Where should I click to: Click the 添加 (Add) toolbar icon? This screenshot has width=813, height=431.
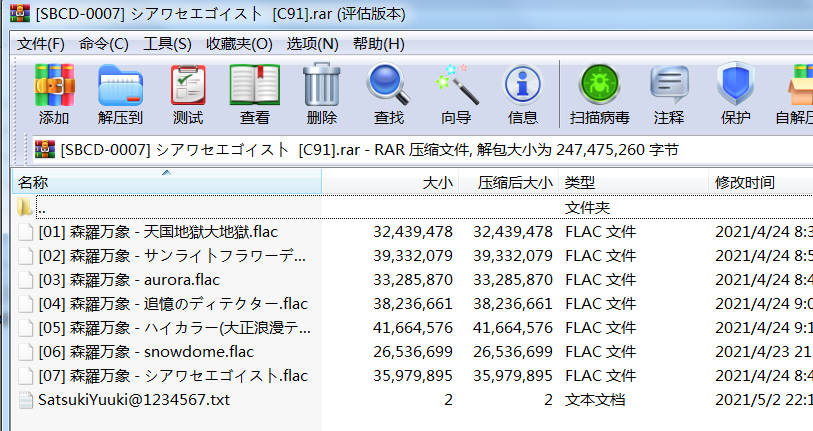pos(54,95)
